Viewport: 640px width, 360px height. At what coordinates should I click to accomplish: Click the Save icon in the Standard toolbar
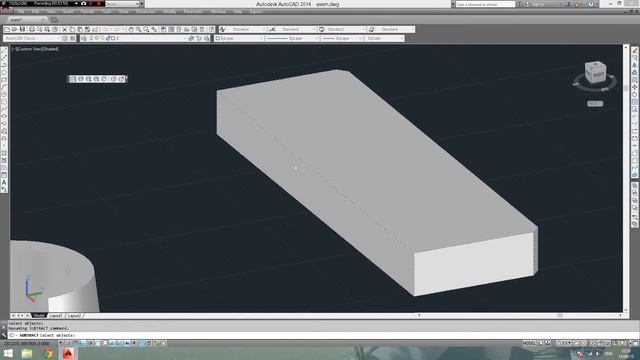tap(22, 29)
